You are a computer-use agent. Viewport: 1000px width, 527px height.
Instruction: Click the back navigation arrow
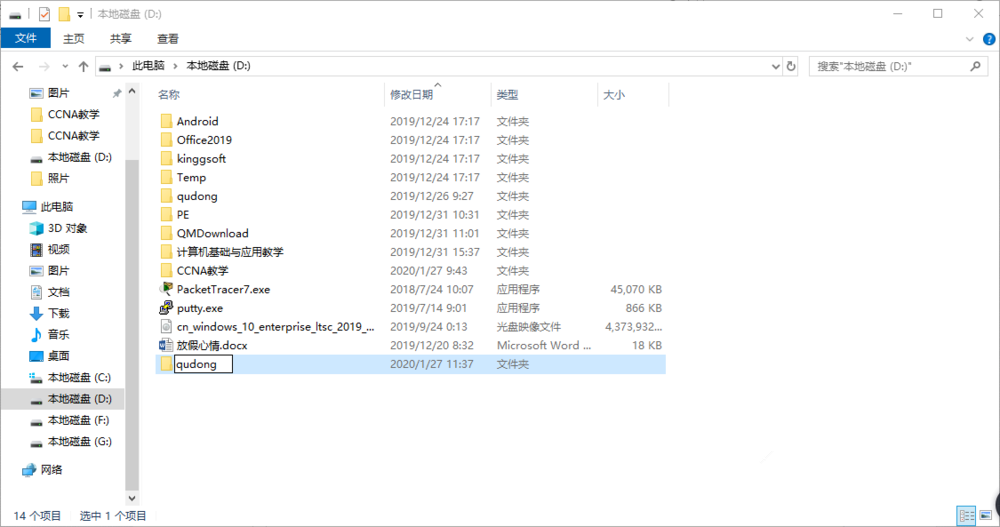pyautogui.click(x=18, y=66)
